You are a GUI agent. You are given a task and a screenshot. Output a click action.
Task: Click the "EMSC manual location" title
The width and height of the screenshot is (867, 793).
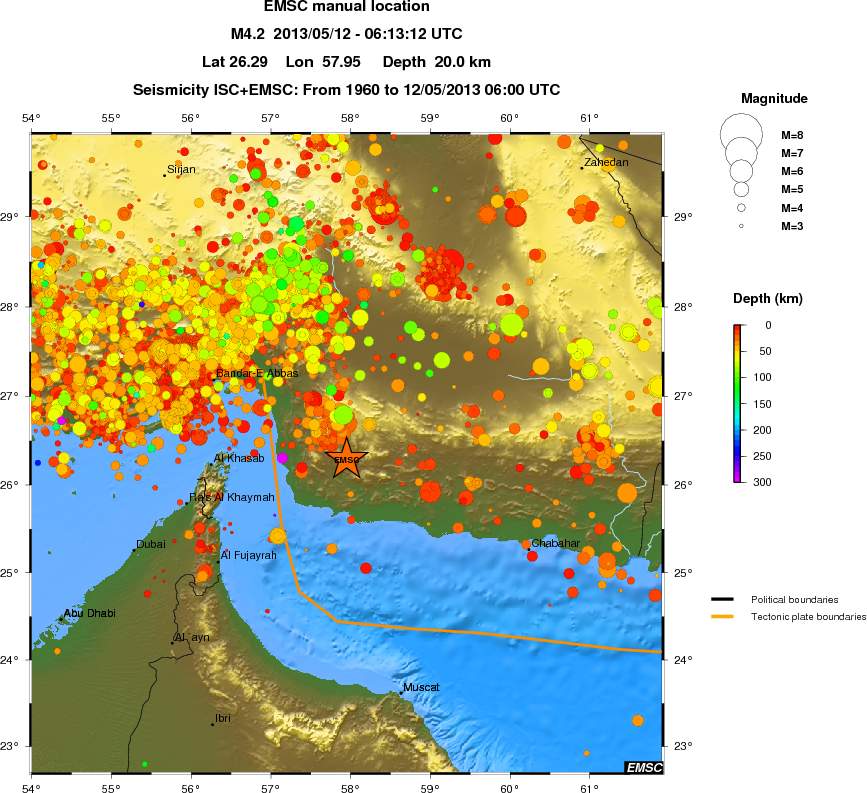coord(347,7)
